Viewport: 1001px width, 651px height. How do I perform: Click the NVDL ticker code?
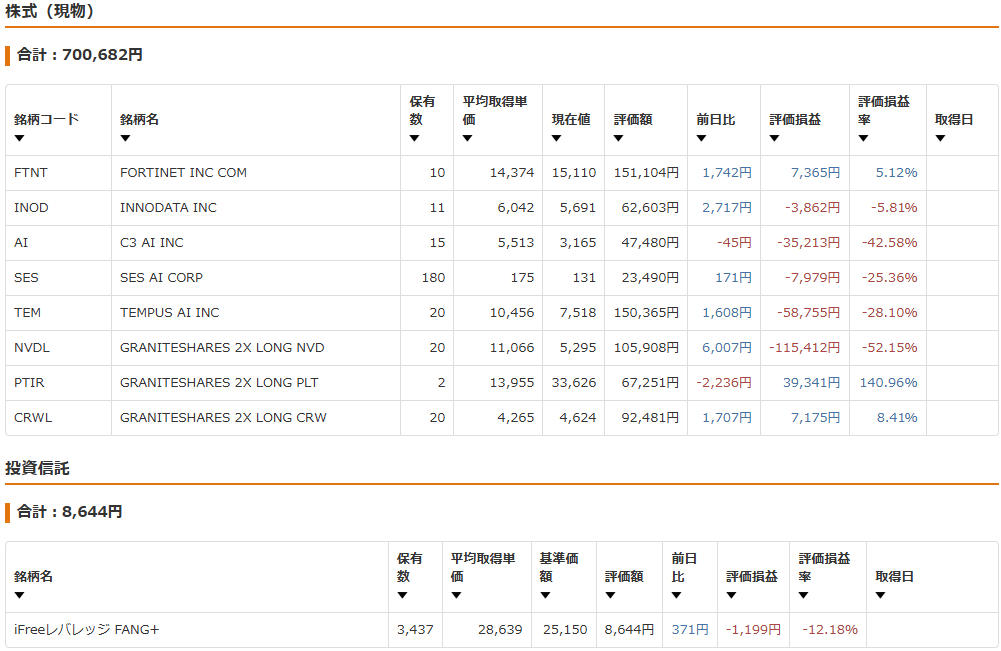(32, 348)
